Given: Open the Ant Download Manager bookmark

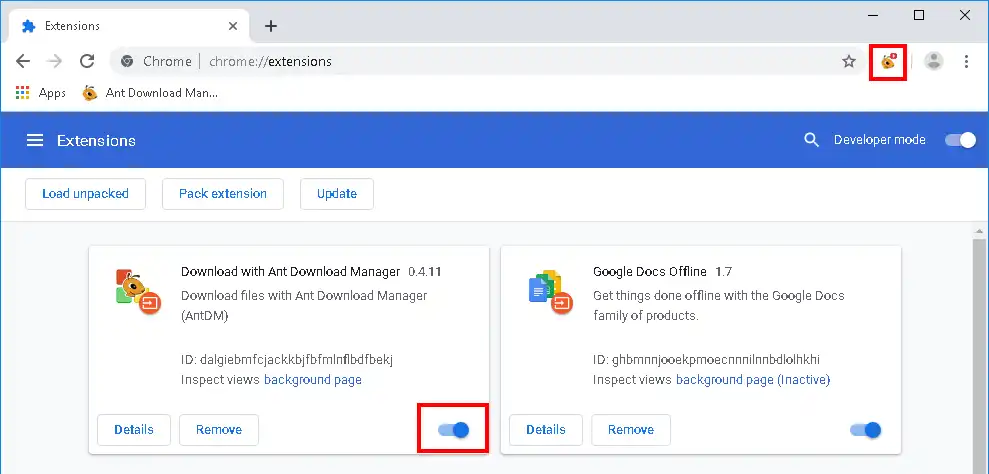Looking at the screenshot, I should tap(150, 93).
